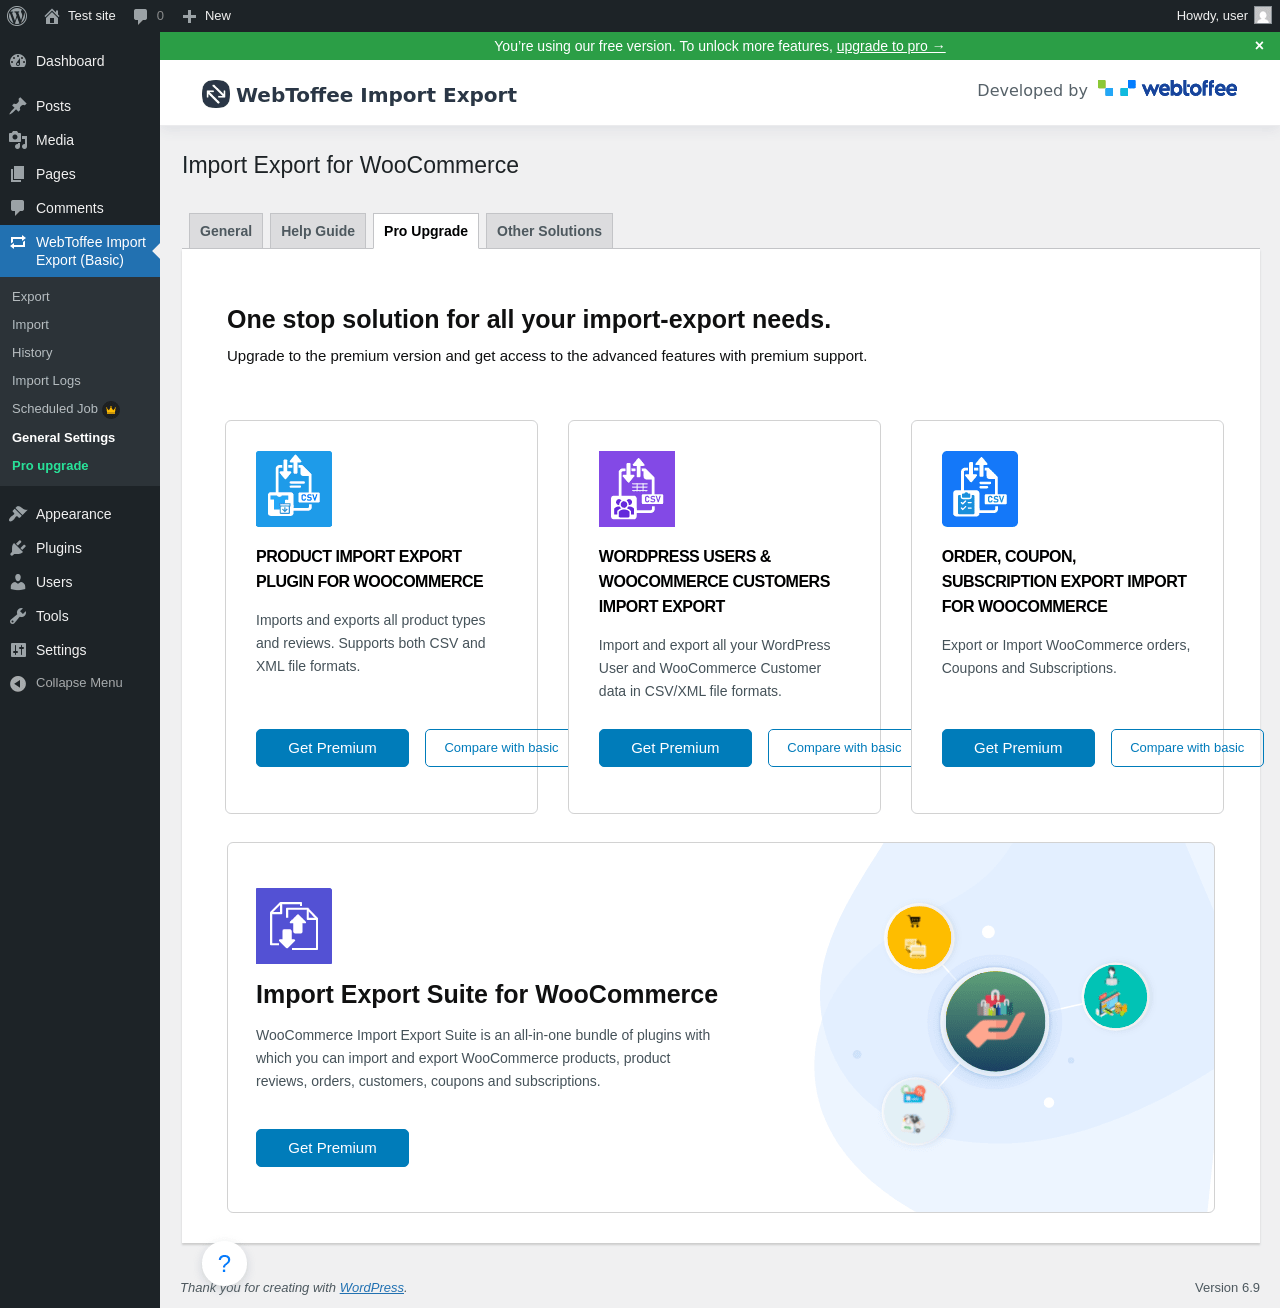Click the Product Import Export plugin icon
1280x1308 pixels.
[x=294, y=489]
